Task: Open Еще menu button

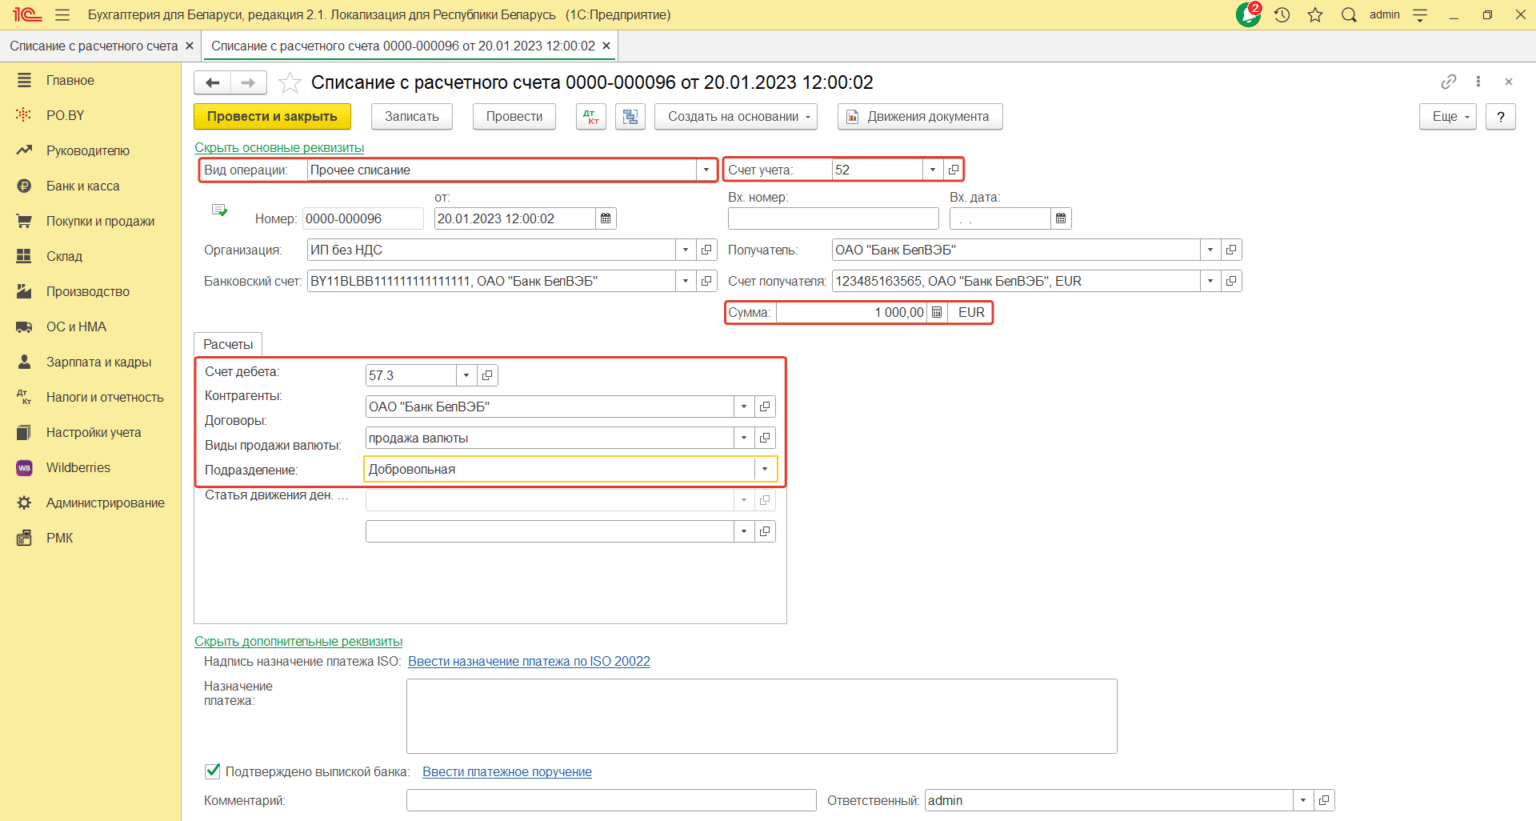Action: point(1448,117)
